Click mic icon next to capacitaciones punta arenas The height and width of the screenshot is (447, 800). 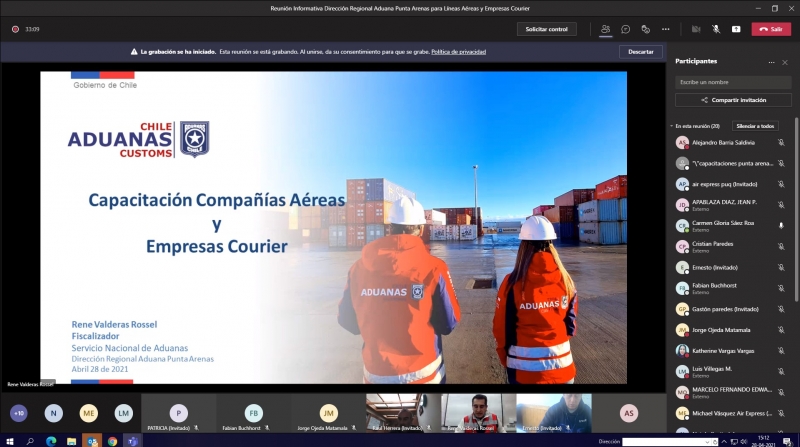[x=781, y=163]
